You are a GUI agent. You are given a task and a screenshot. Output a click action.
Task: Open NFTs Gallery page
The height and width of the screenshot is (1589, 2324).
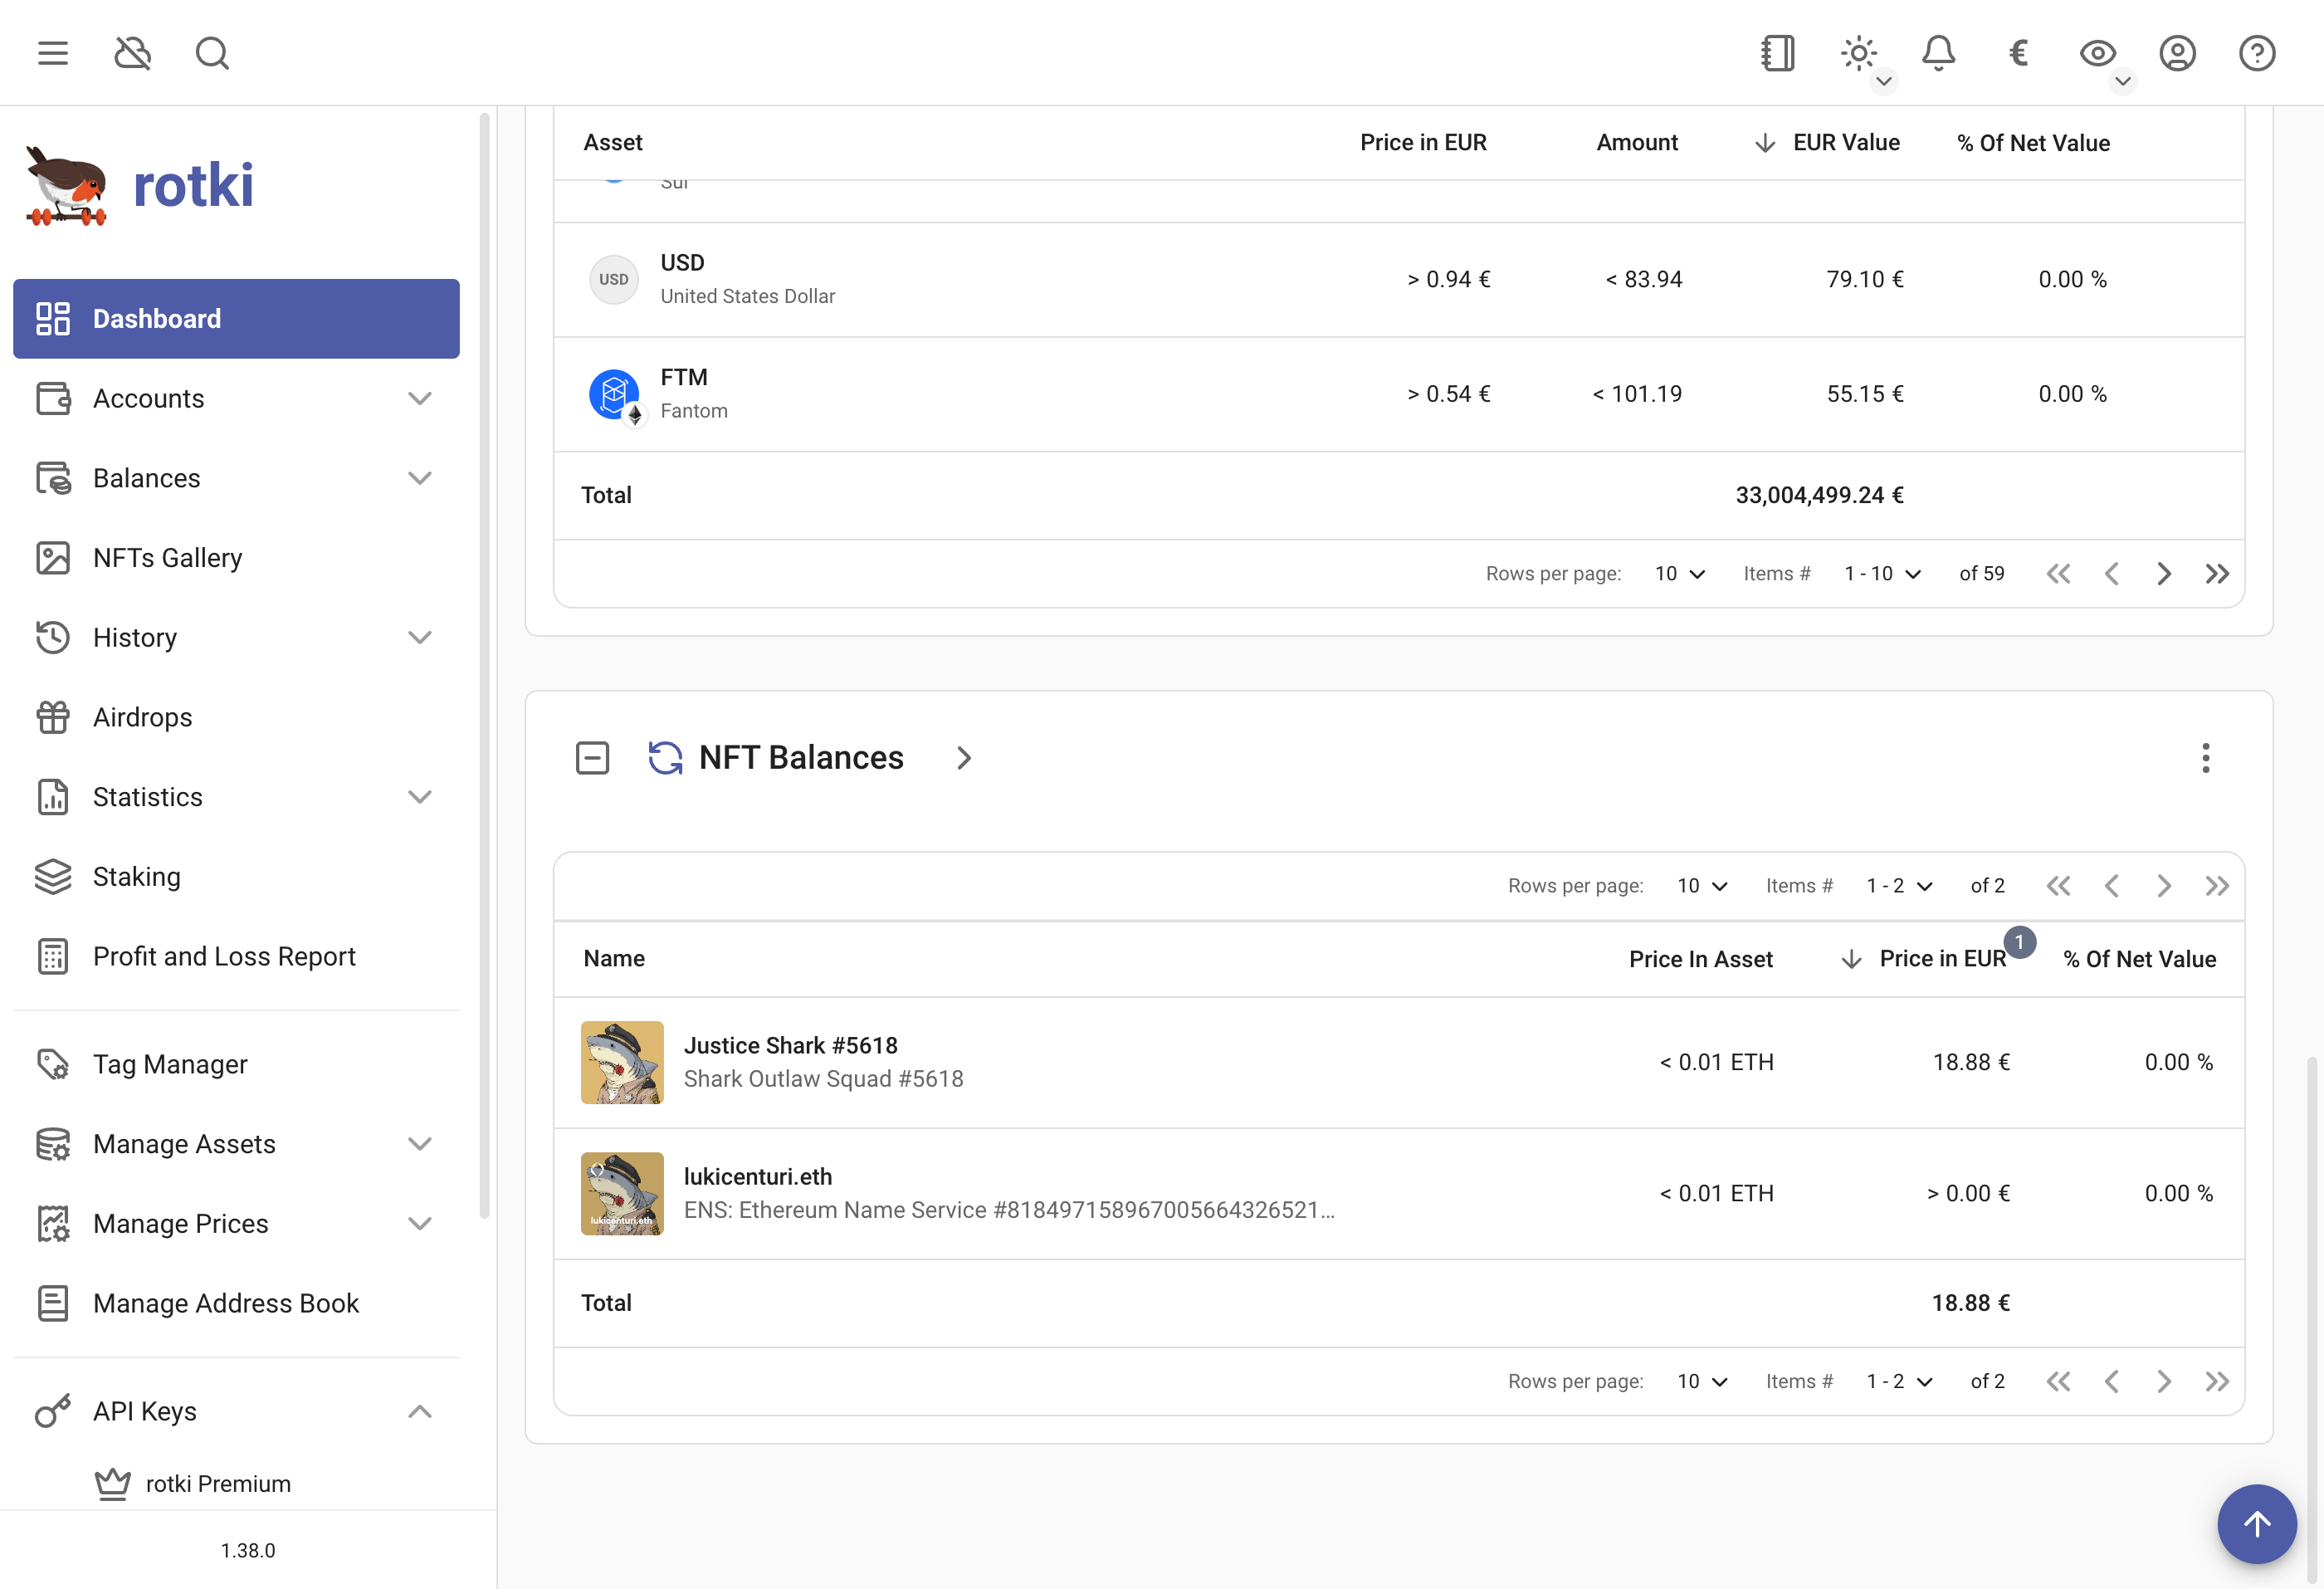[236, 558]
